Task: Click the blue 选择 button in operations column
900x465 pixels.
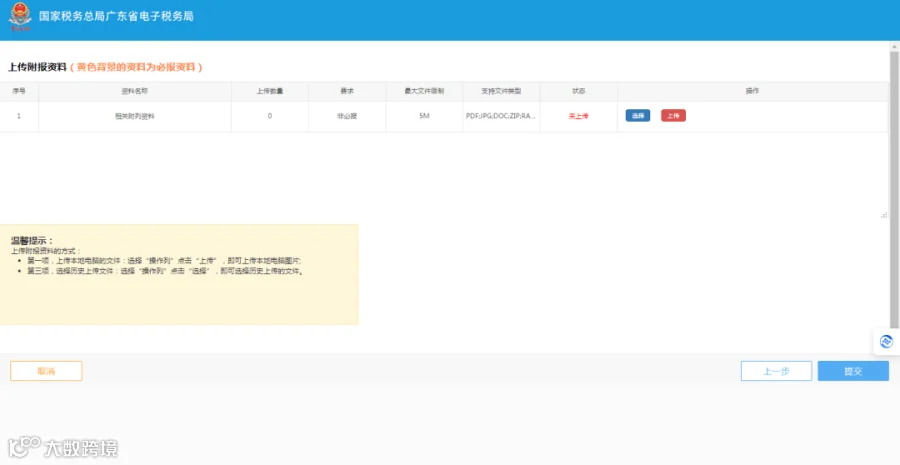Action: 638,115
